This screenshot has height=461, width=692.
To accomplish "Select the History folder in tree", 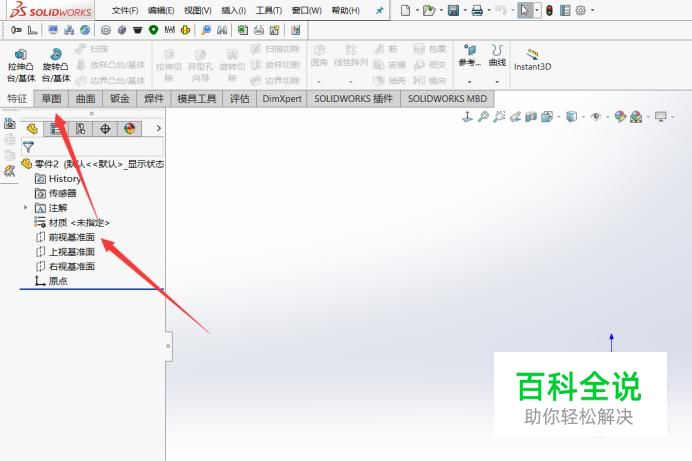I will tap(58, 179).
